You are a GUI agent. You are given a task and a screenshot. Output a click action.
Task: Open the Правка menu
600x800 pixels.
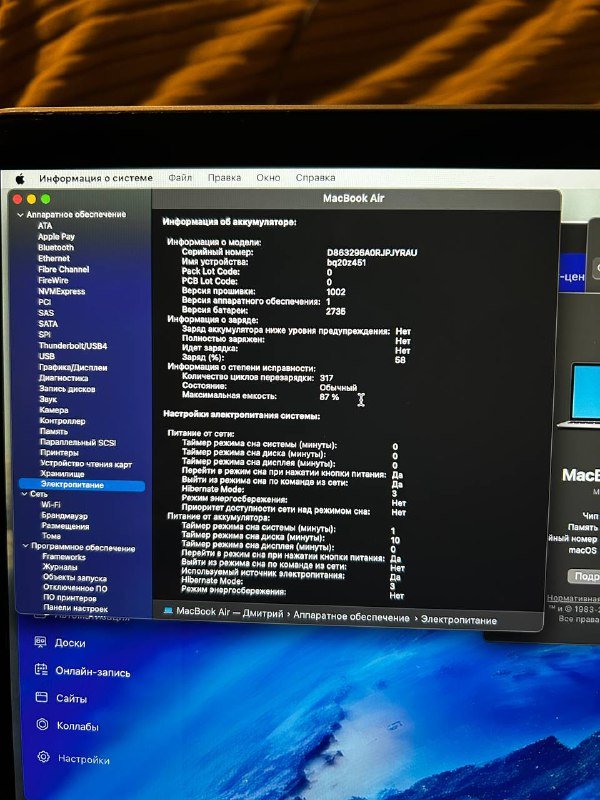coord(224,178)
